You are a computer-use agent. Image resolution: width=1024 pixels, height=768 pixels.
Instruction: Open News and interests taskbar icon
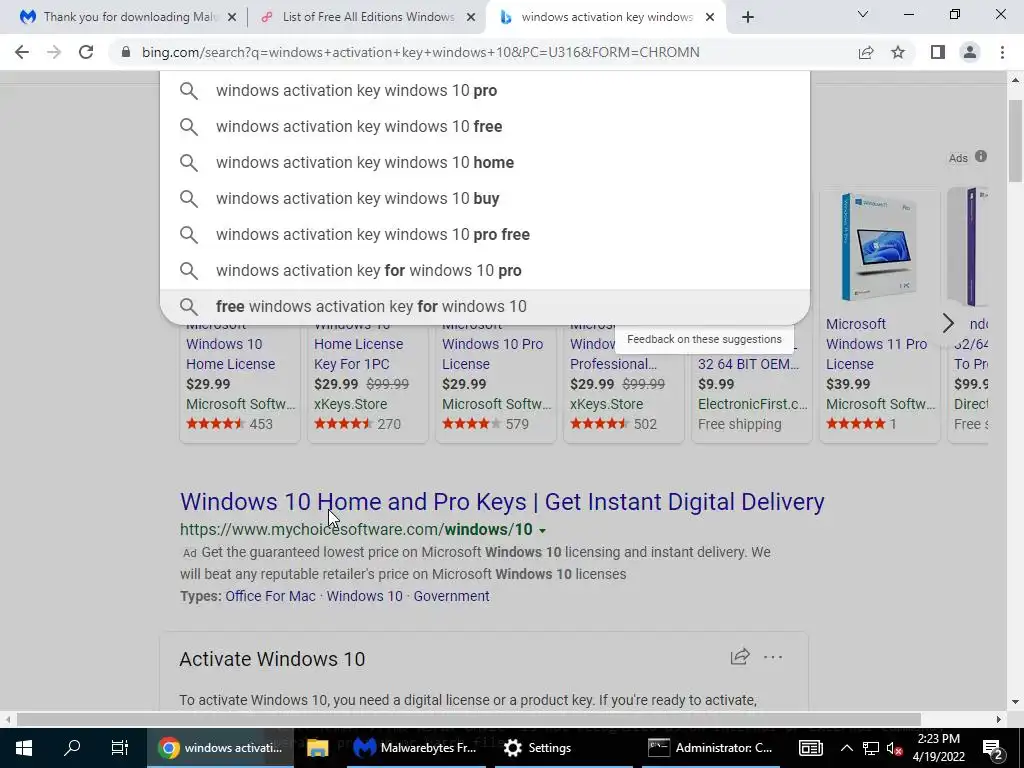(810, 748)
